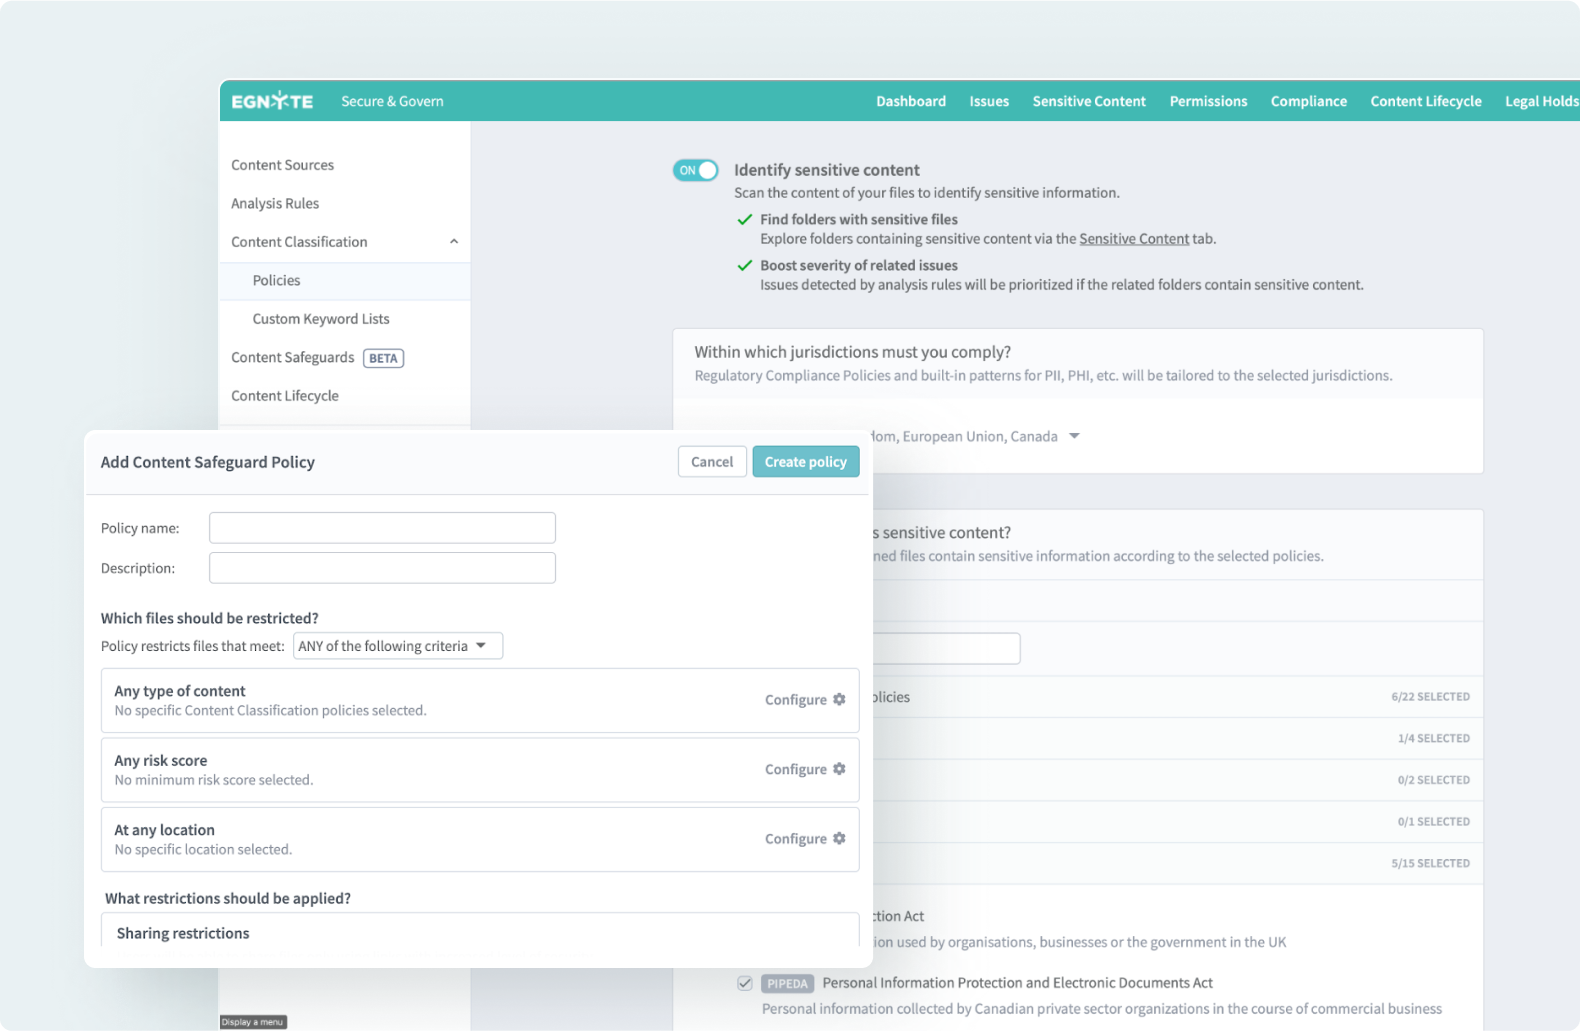Click gear icon for At any location

pyautogui.click(x=839, y=839)
